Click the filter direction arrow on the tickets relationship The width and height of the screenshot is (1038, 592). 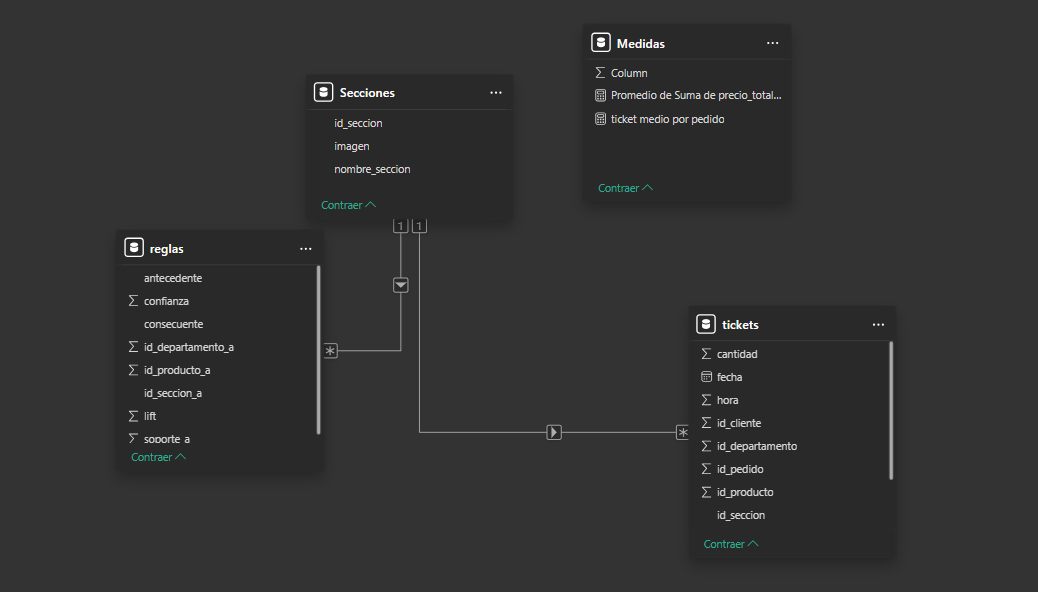click(x=554, y=432)
